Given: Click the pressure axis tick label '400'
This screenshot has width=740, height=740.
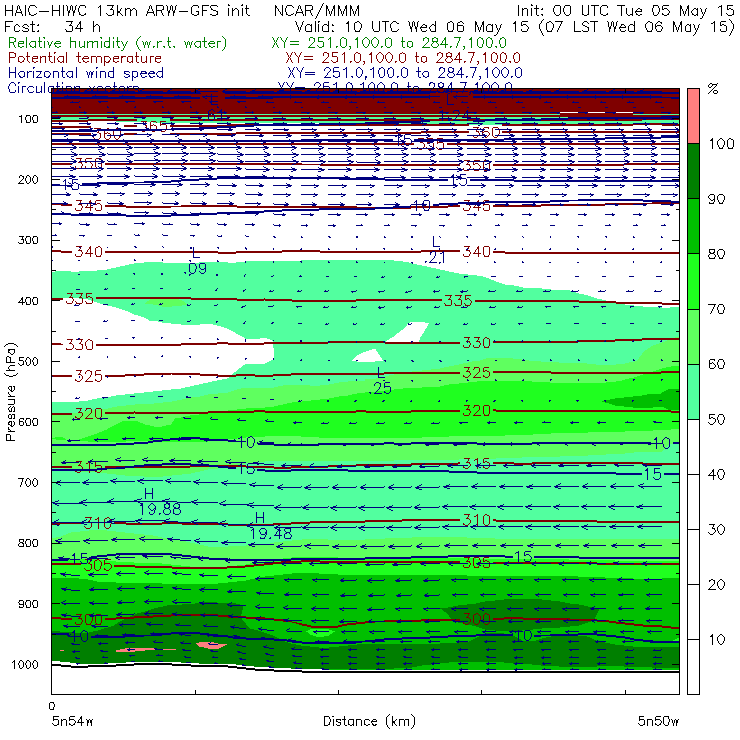Looking at the screenshot, I should (28, 301).
